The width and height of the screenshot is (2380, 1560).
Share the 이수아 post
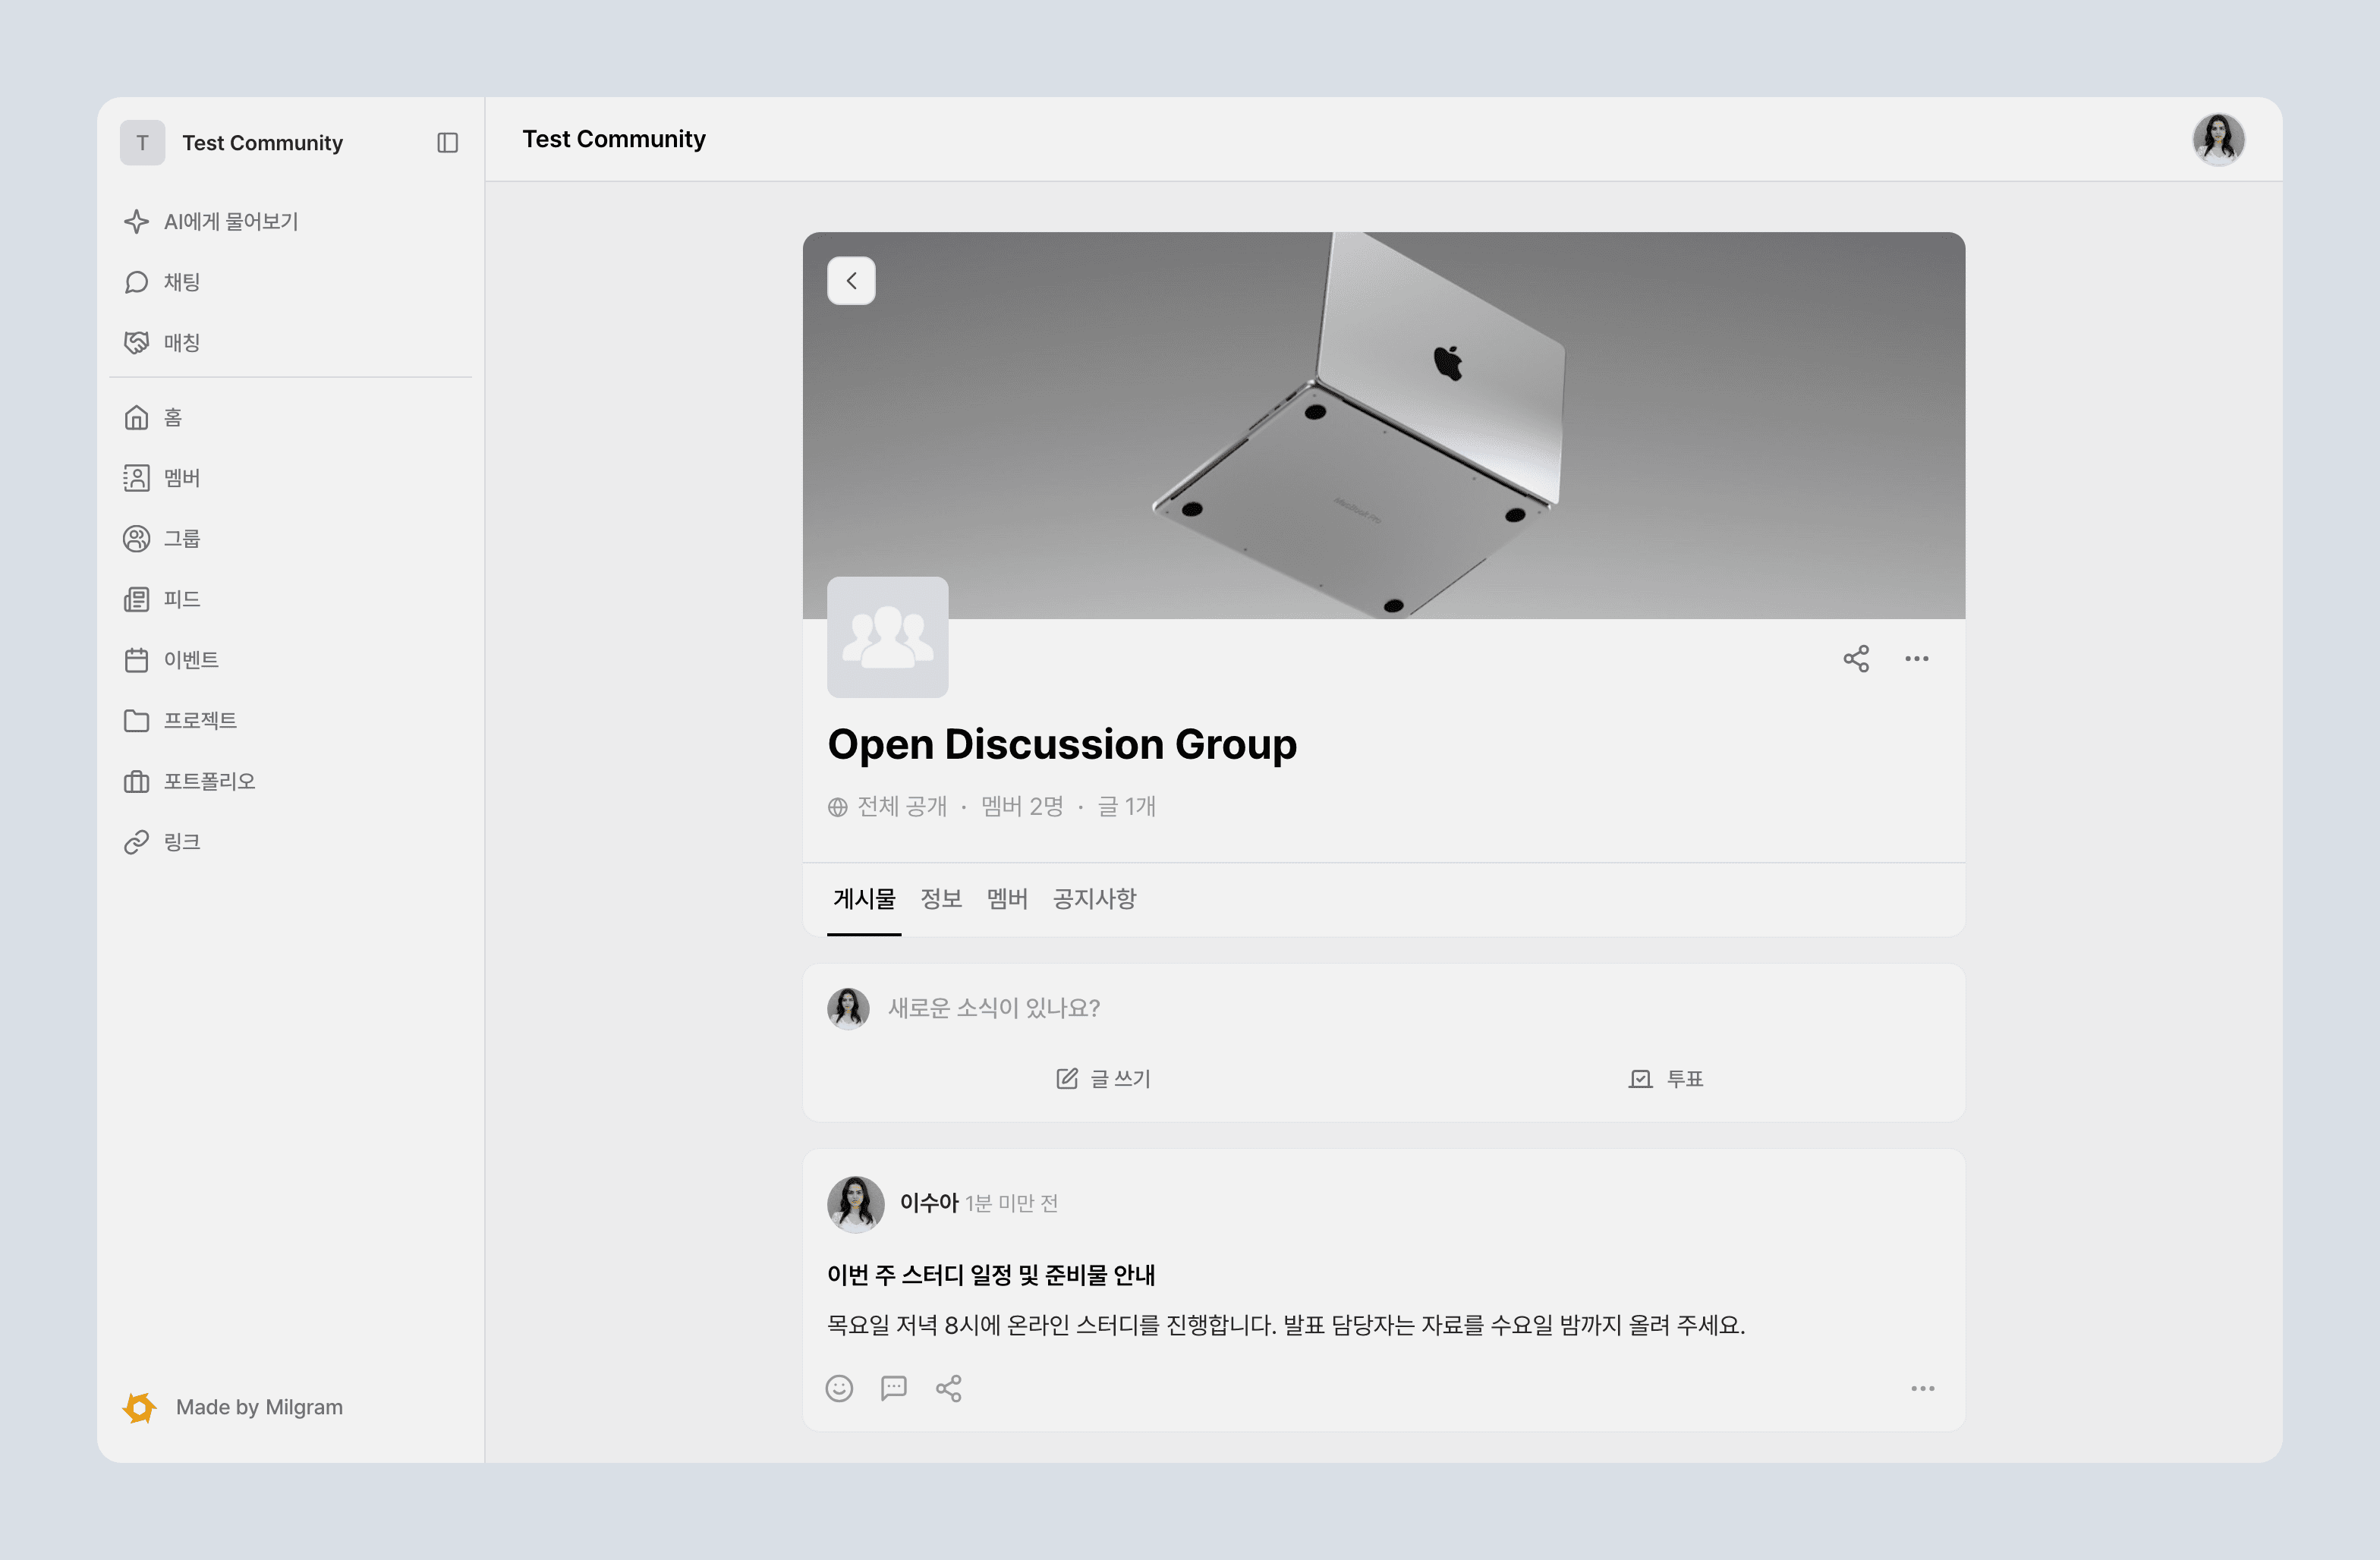[949, 1388]
